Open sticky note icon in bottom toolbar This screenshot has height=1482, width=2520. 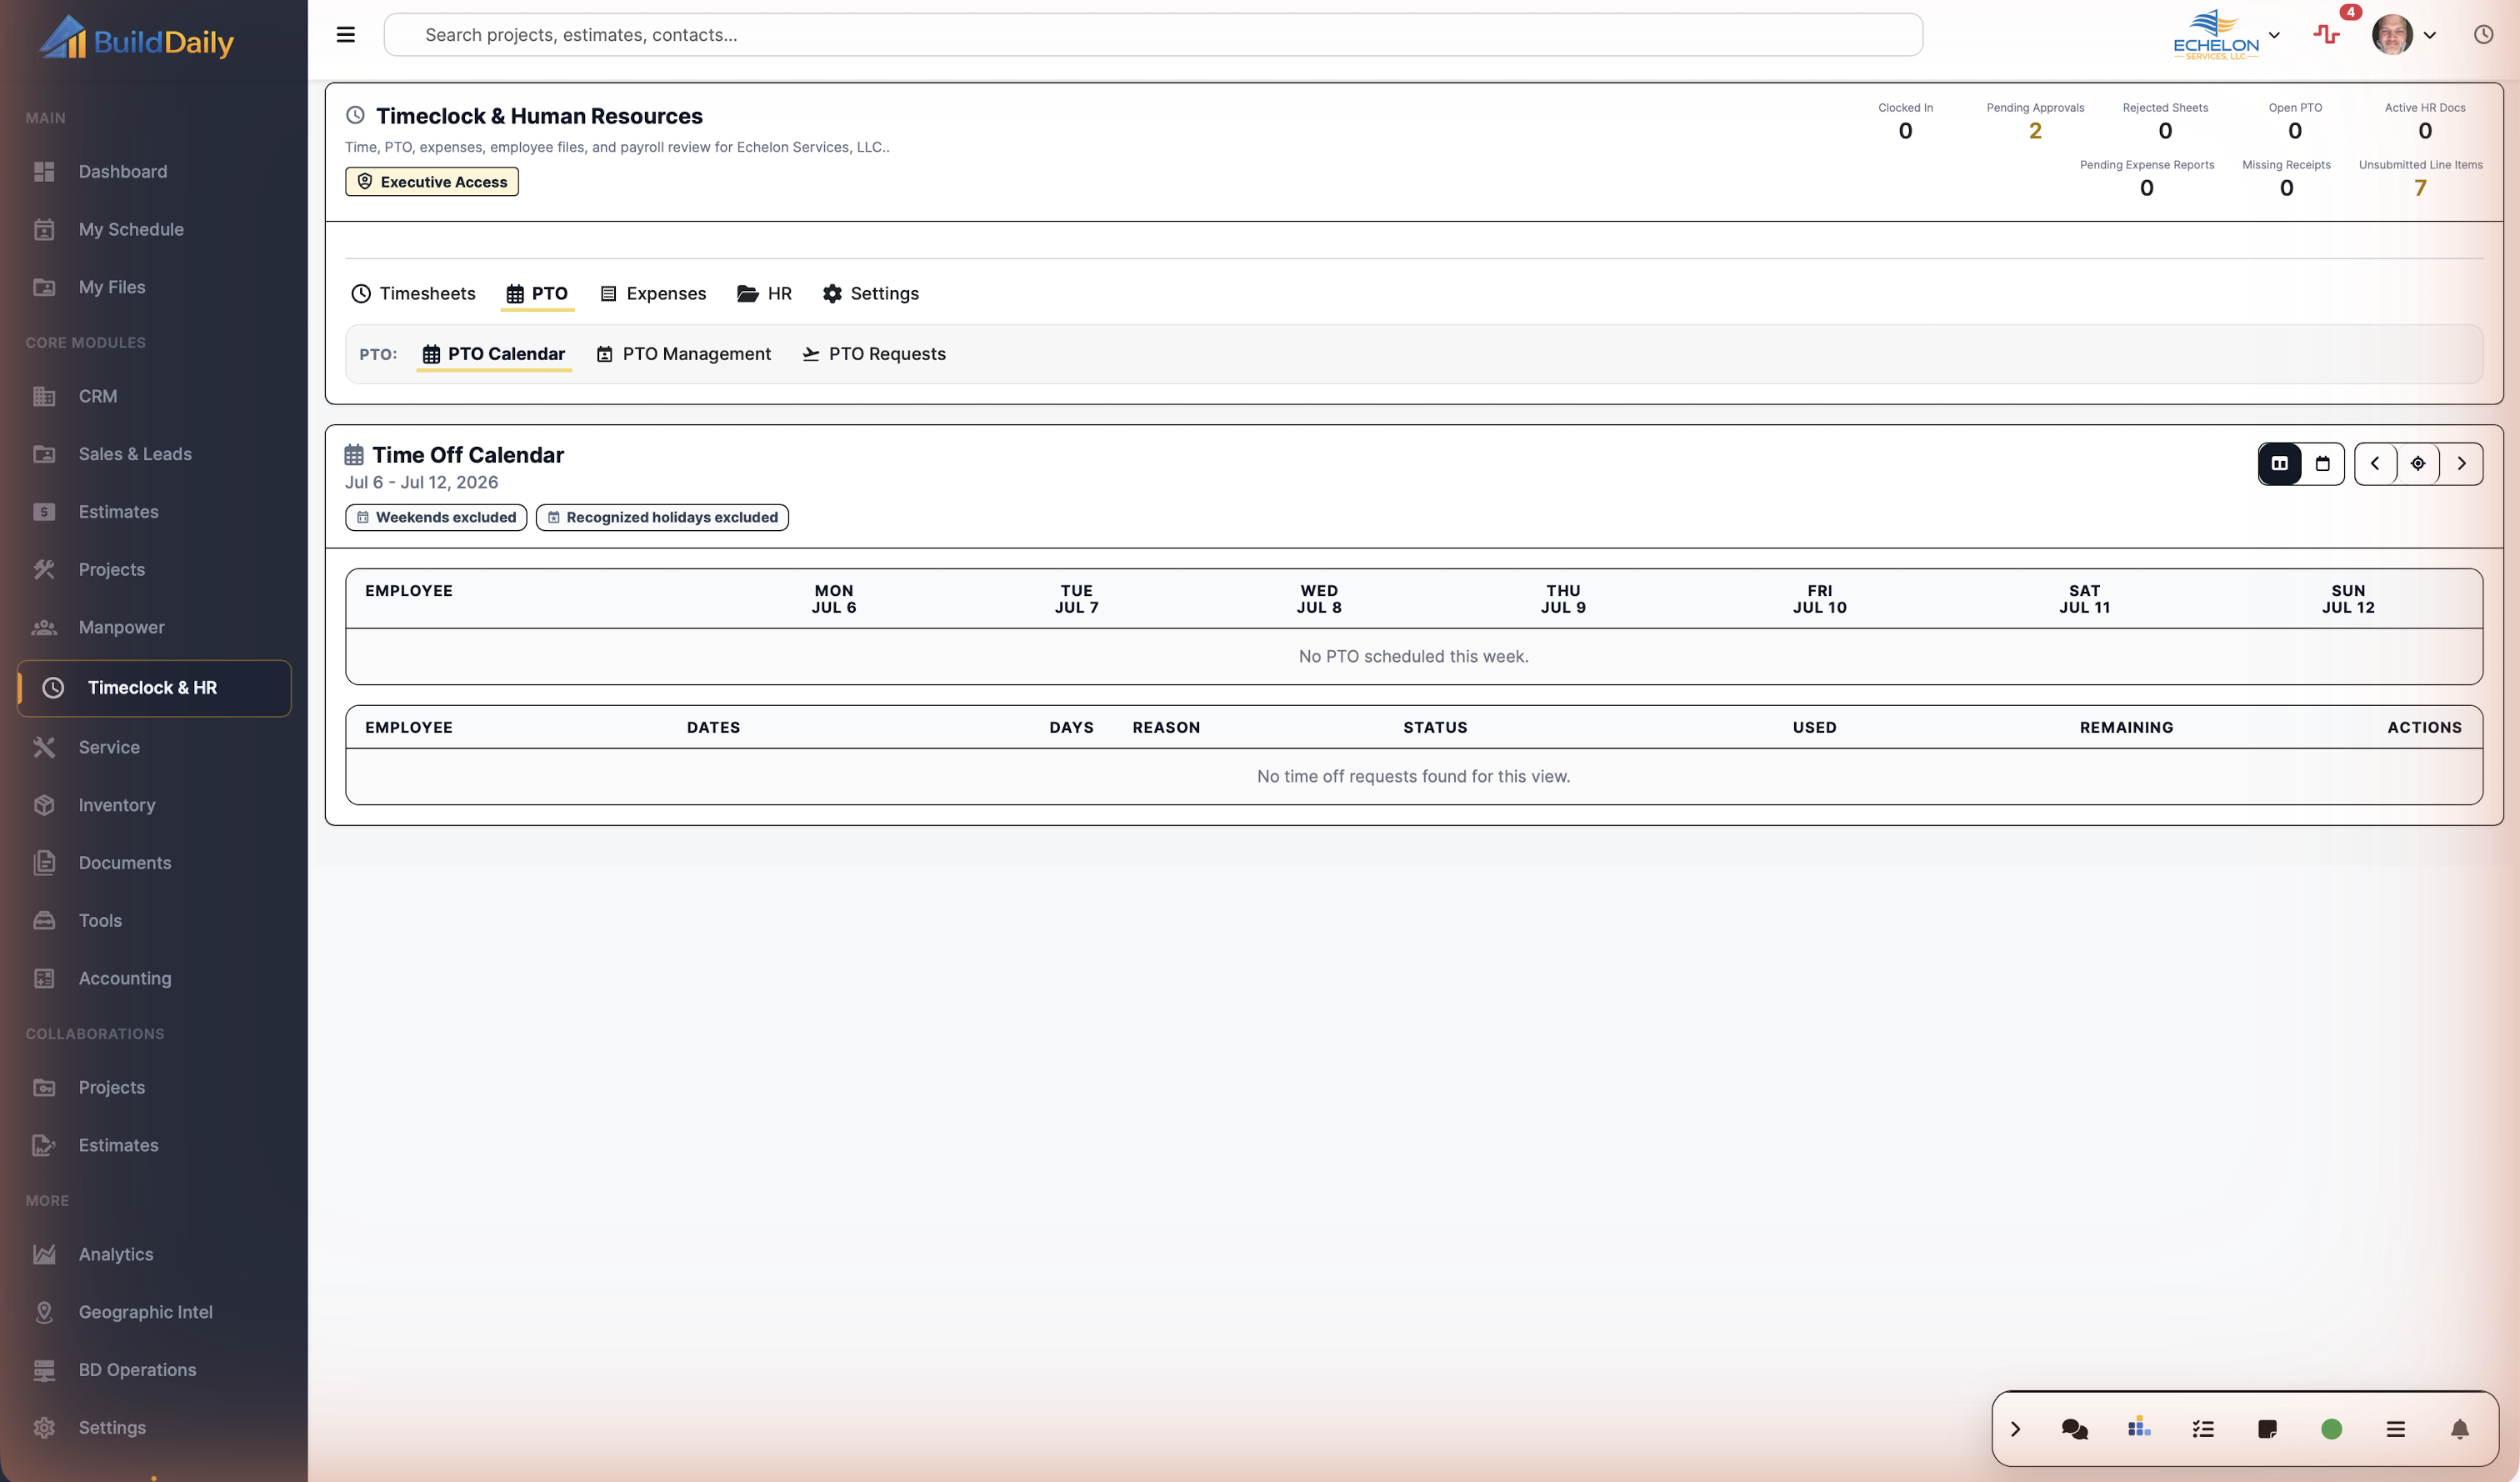point(2267,1429)
